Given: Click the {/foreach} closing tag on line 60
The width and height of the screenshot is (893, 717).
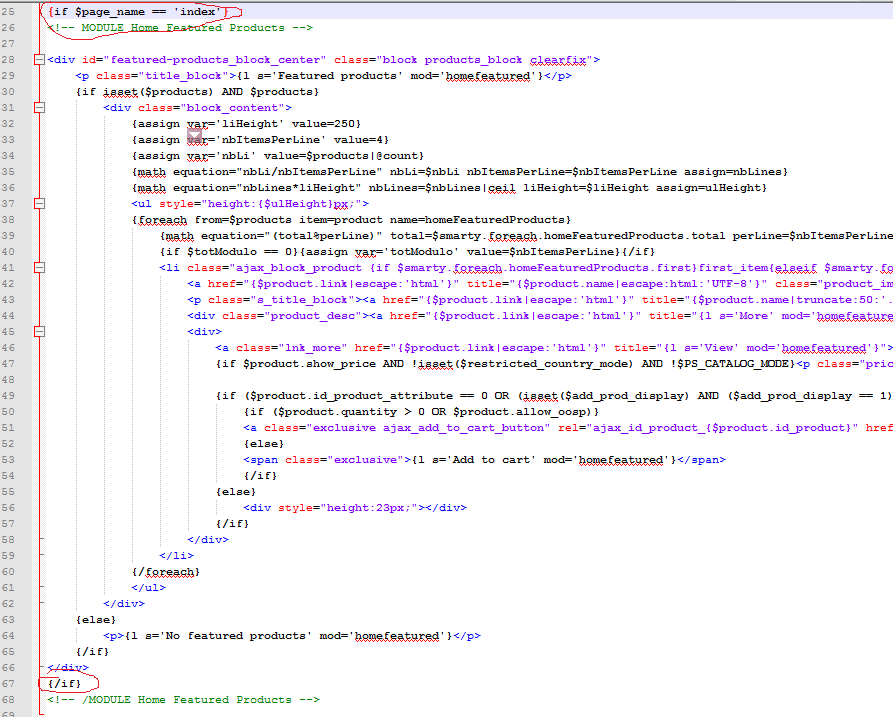Looking at the screenshot, I should tap(166, 571).
